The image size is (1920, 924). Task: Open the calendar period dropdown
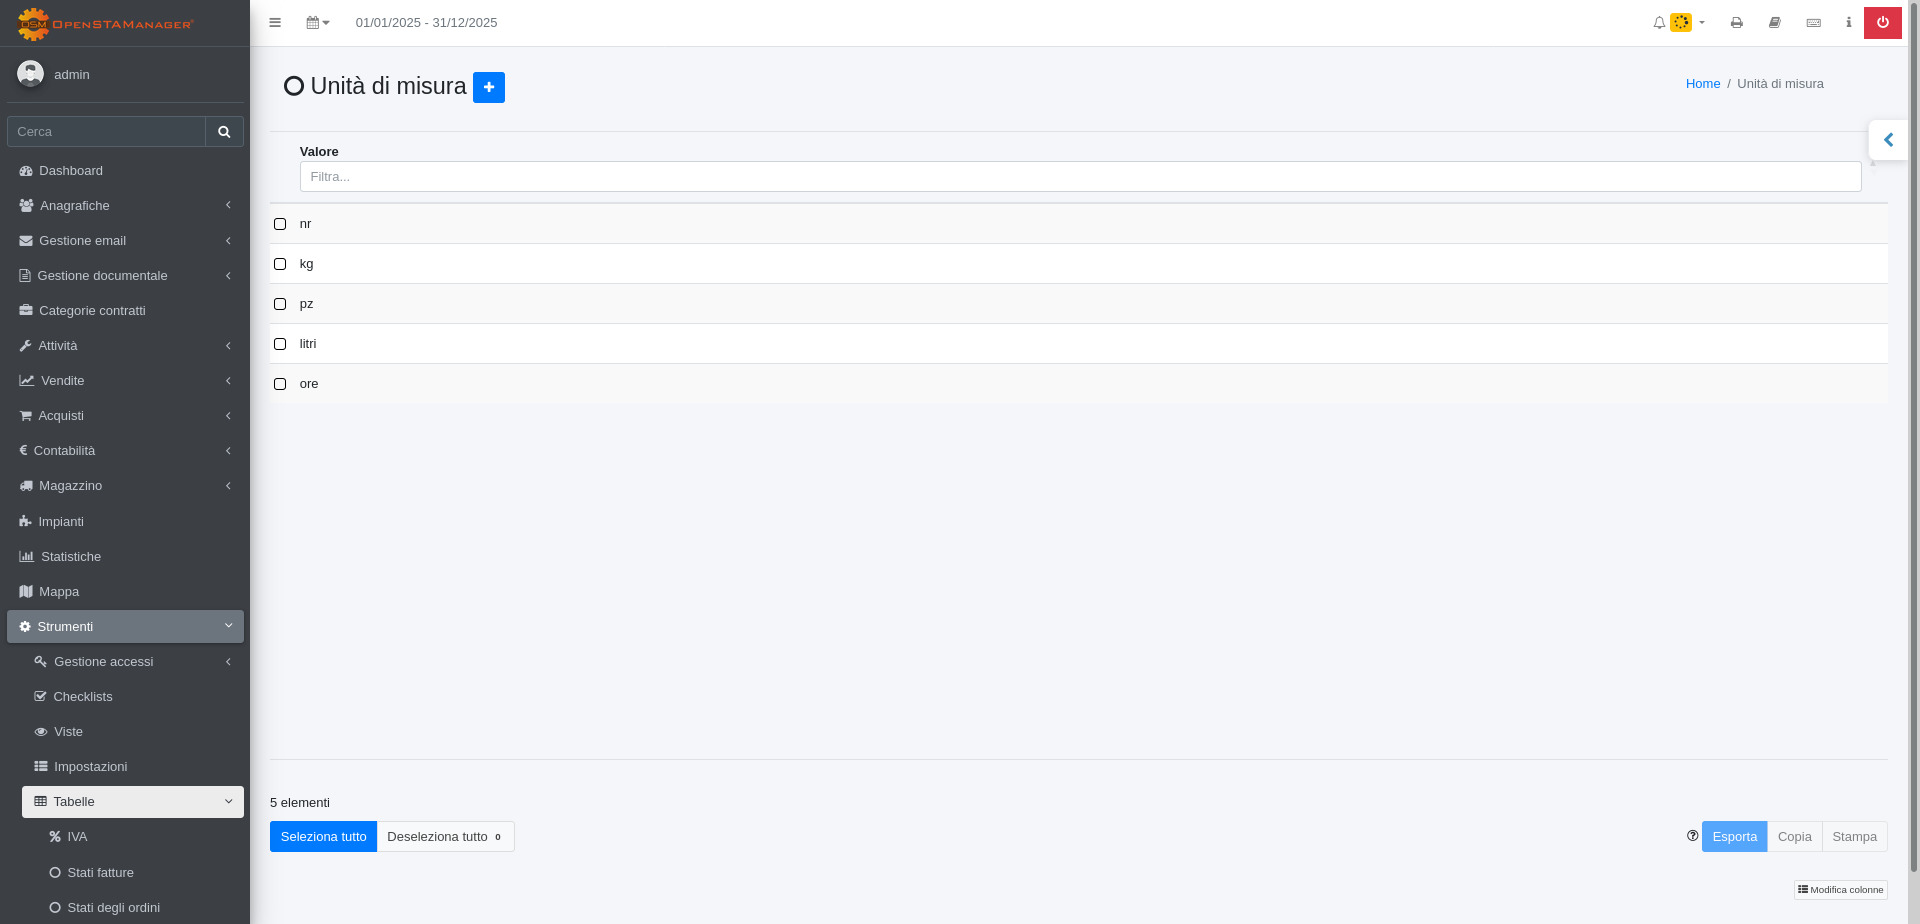318,23
